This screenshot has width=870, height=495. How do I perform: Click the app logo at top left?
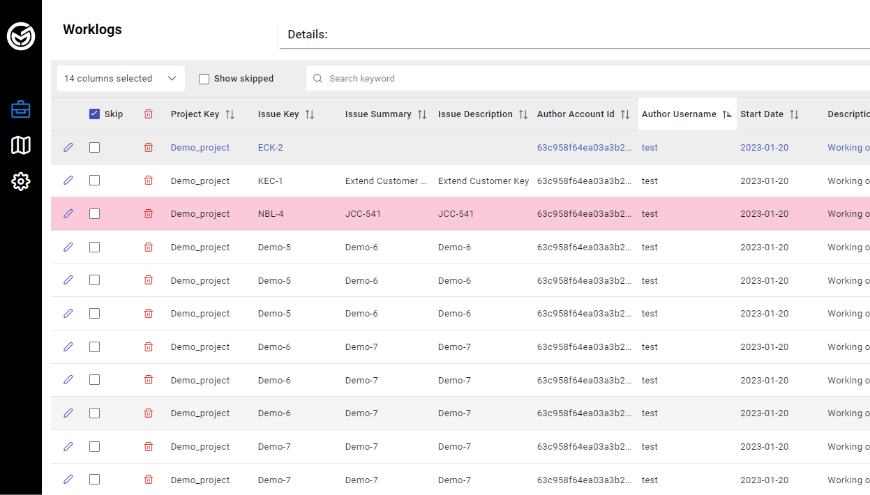point(21,37)
